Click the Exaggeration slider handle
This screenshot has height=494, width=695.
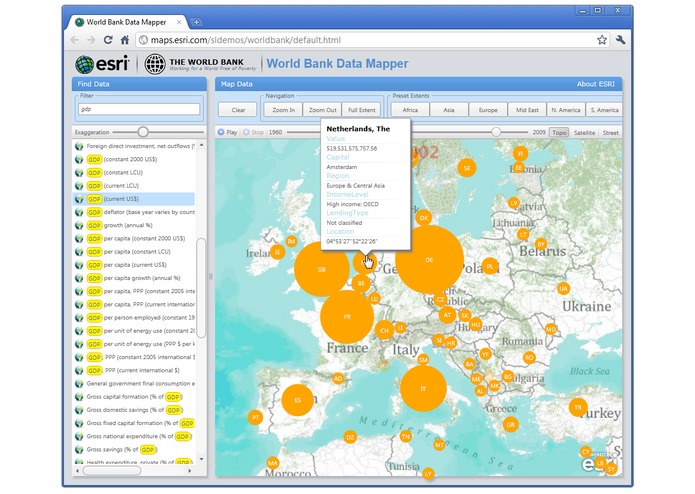143,132
